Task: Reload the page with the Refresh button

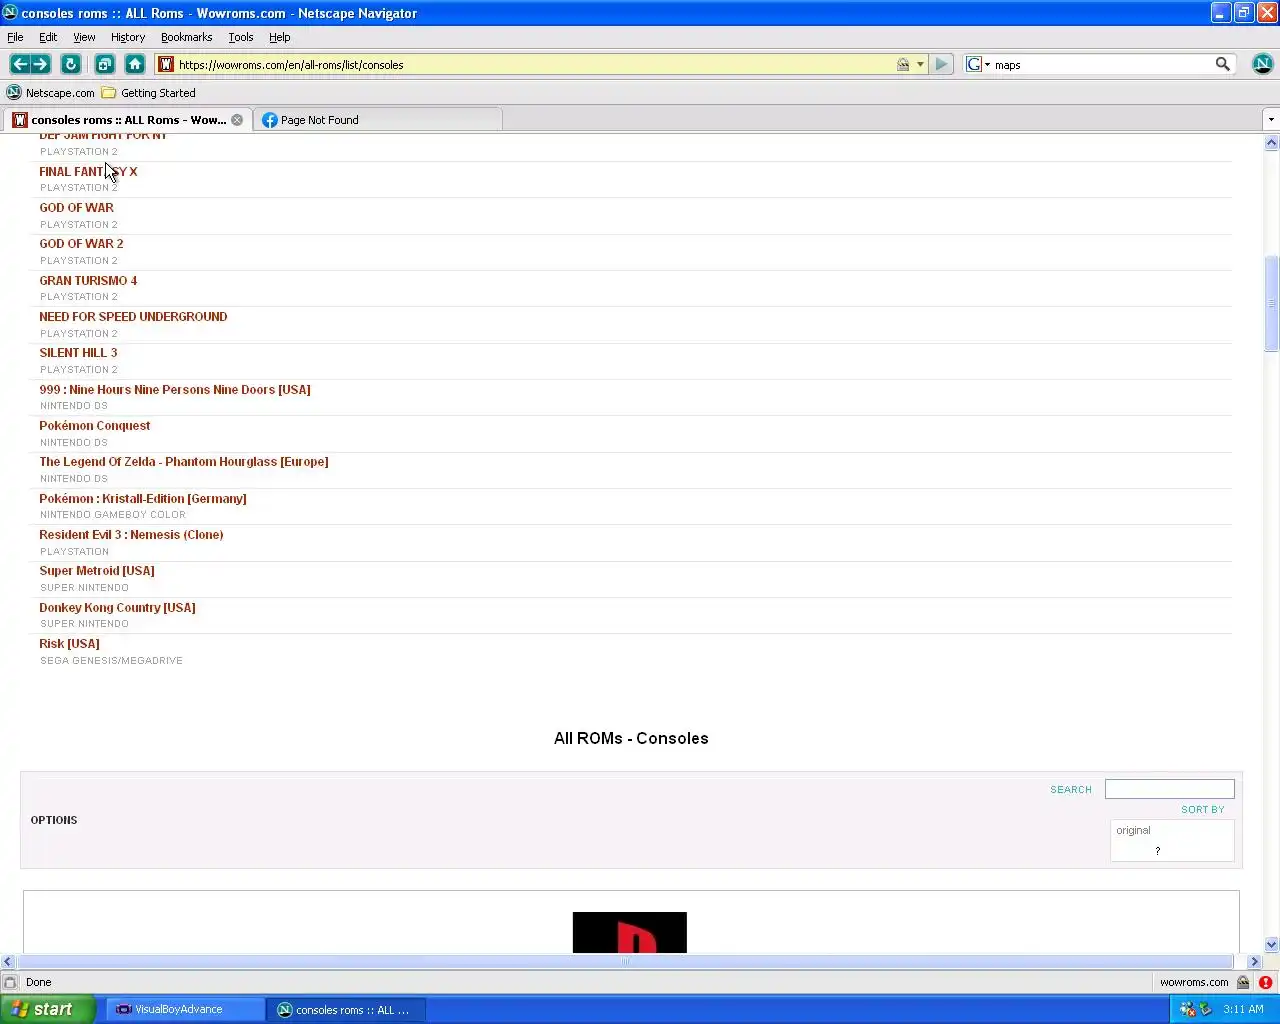Action: pyautogui.click(x=70, y=64)
